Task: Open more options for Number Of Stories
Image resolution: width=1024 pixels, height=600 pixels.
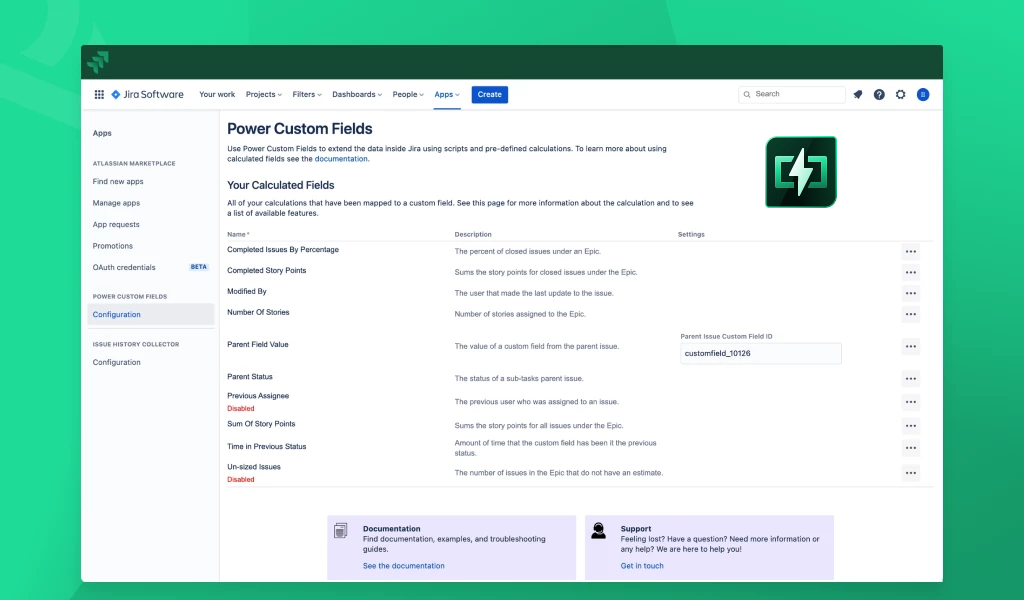Action: tap(910, 314)
